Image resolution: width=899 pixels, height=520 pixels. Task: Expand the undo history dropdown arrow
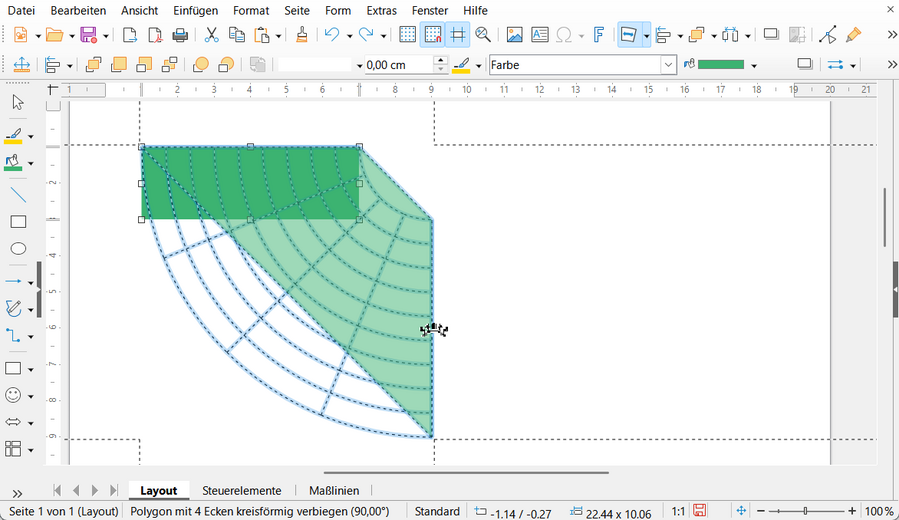[348, 36]
